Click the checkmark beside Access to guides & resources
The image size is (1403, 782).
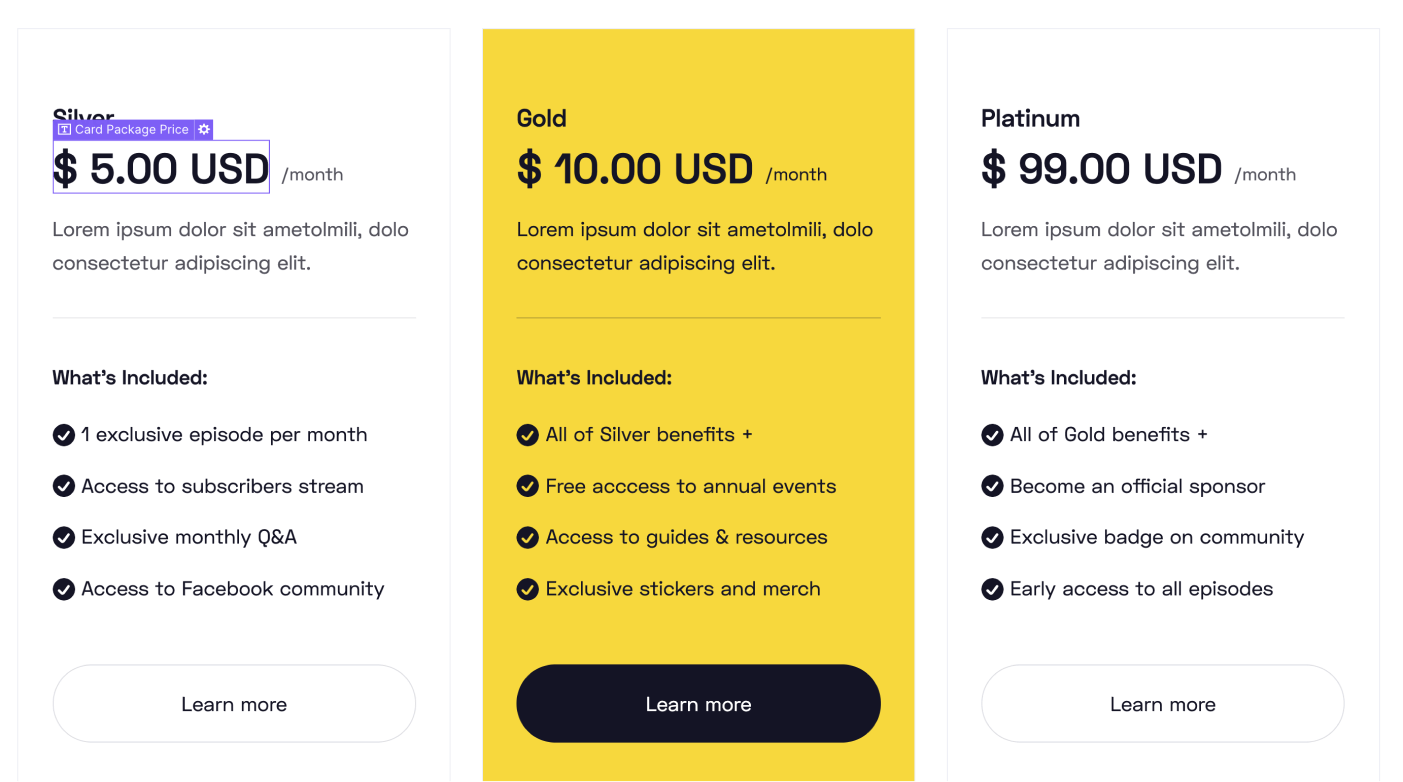(528, 537)
